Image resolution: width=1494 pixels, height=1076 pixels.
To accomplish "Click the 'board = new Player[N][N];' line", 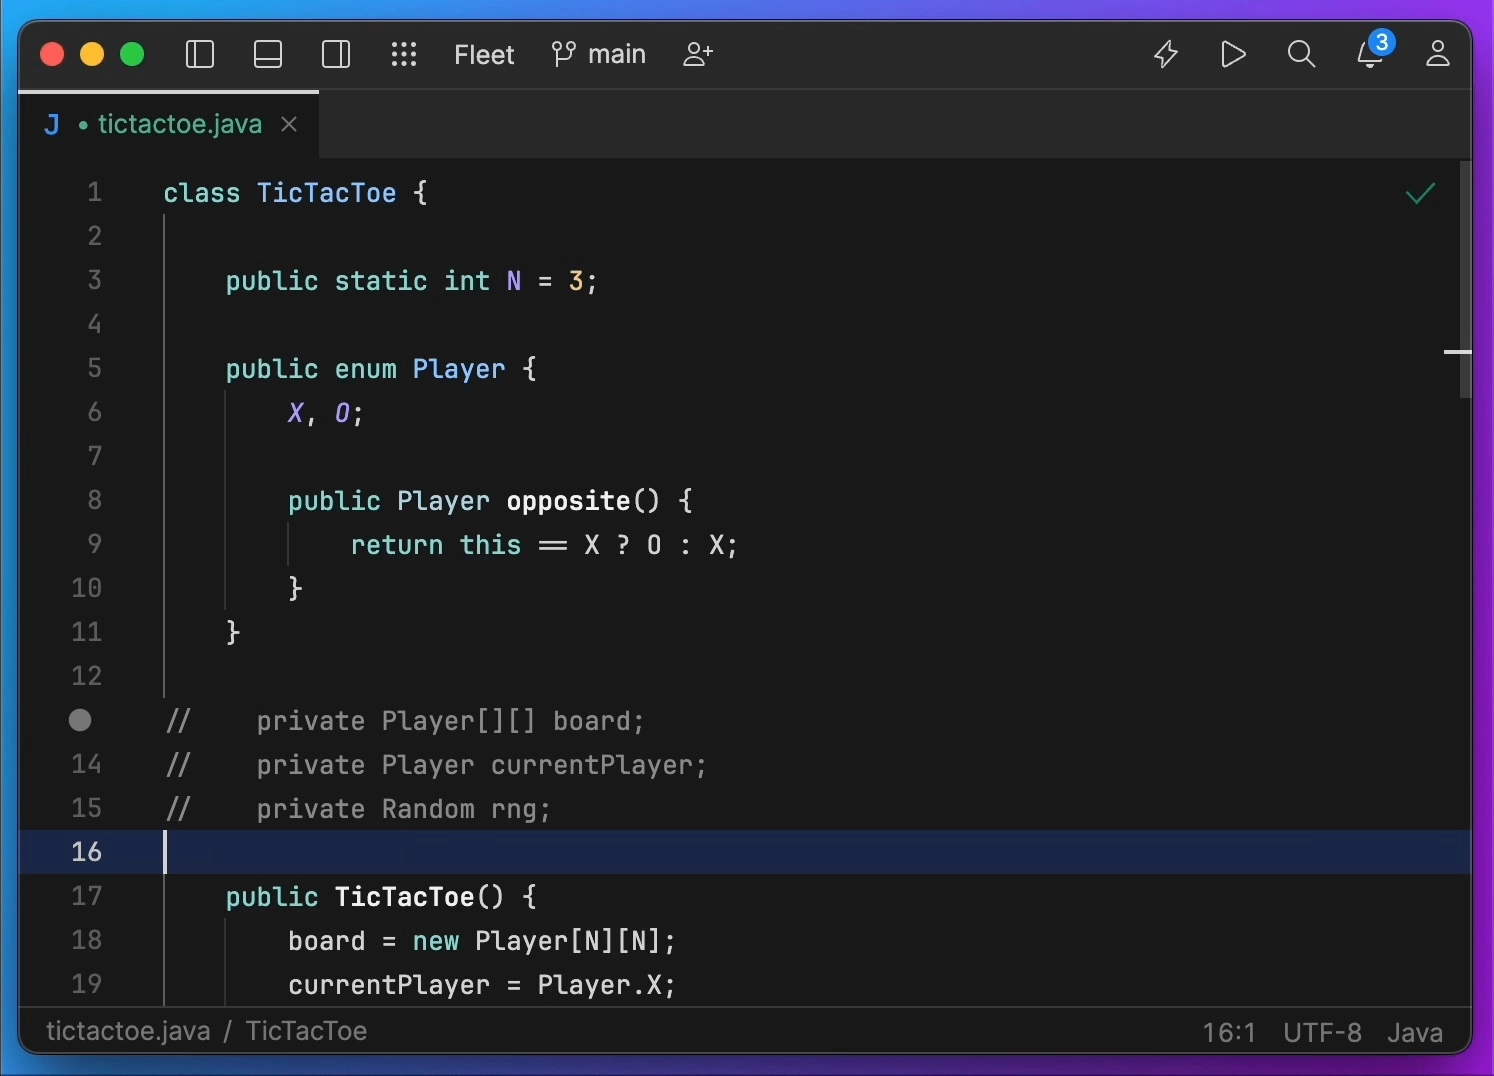I will click(482, 941).
